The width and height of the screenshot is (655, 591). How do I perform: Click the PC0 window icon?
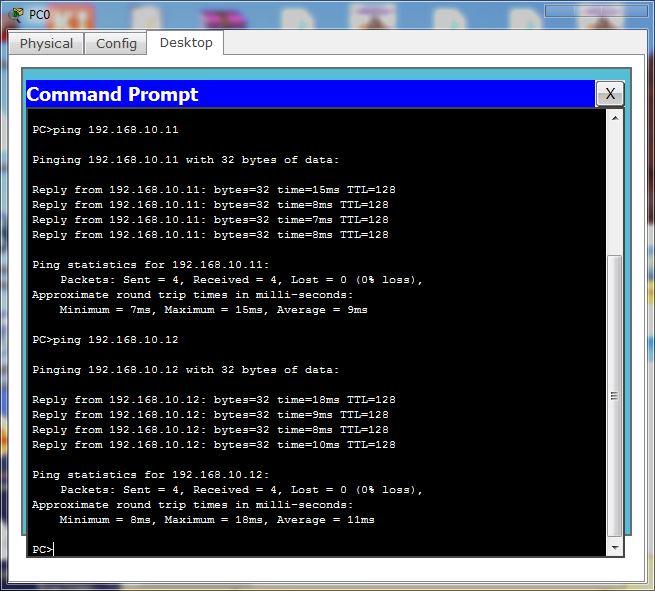coord(17,15)
